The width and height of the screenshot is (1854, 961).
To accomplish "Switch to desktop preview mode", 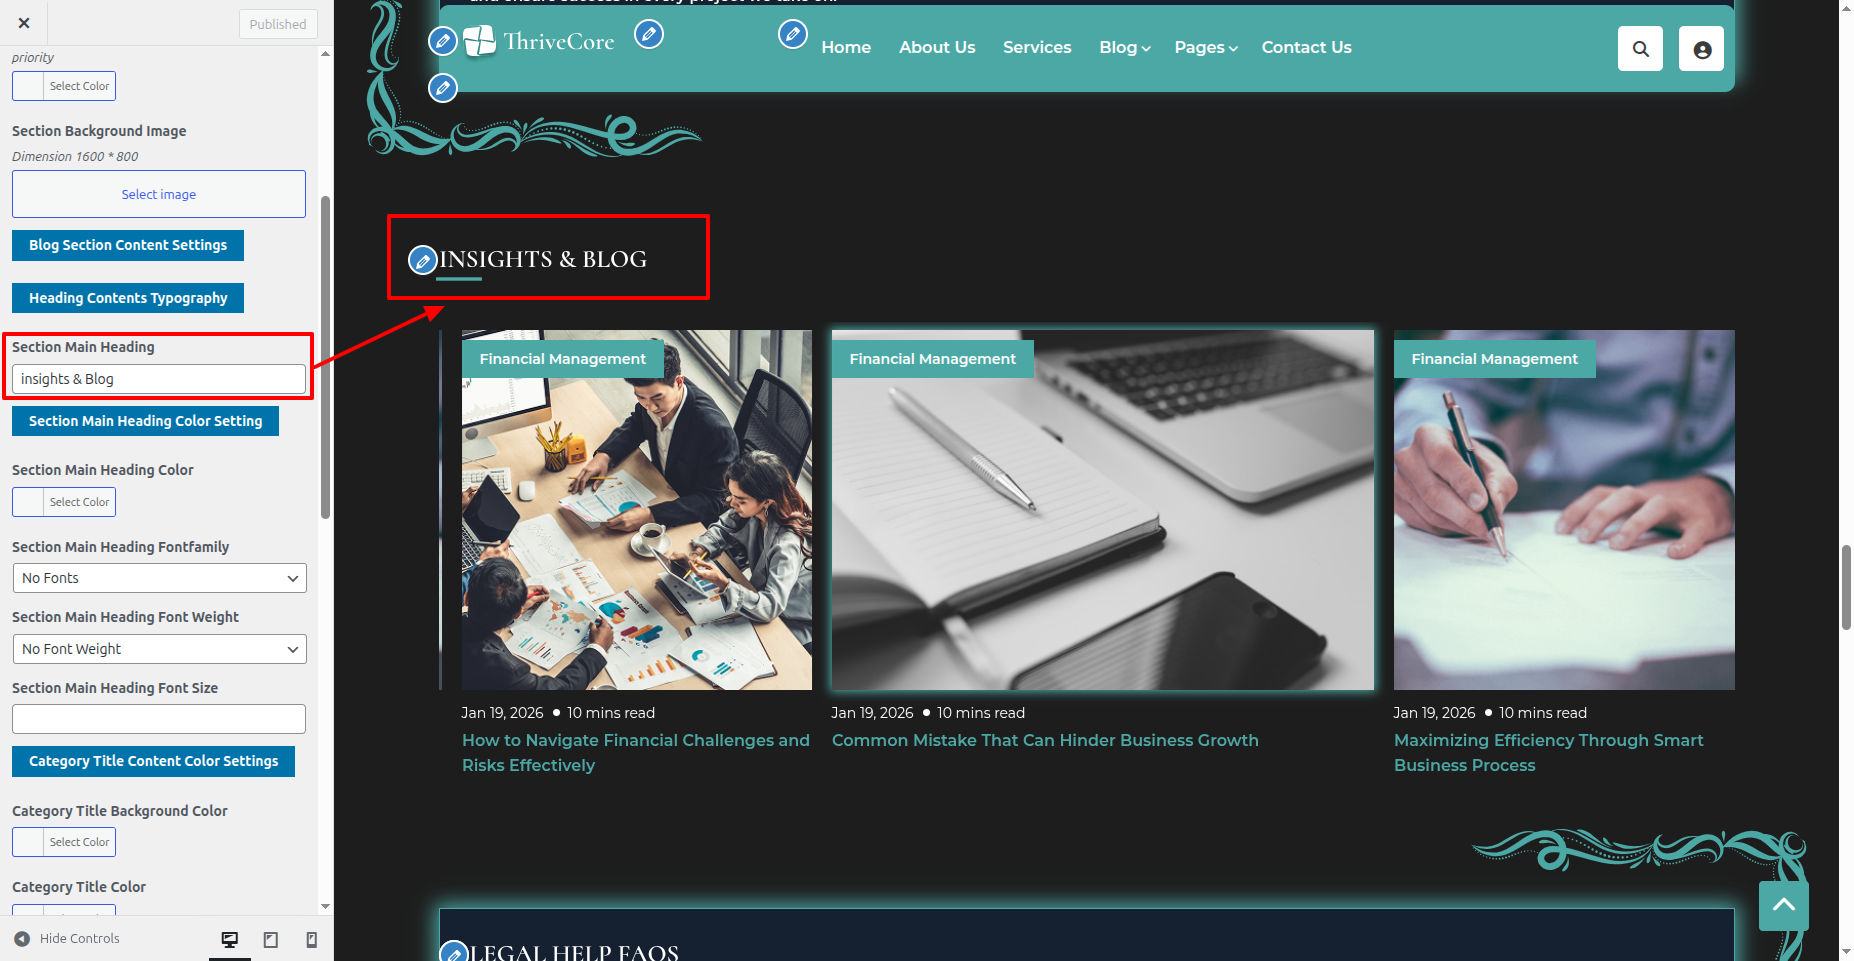I will 230,939.
